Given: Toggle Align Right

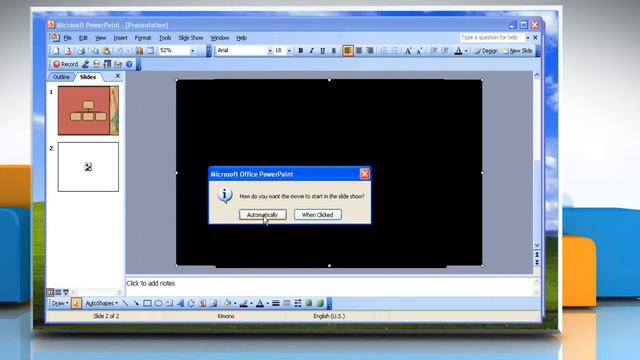Looking at the screenshot, I should pyautogui.click(x=370, y=51).
